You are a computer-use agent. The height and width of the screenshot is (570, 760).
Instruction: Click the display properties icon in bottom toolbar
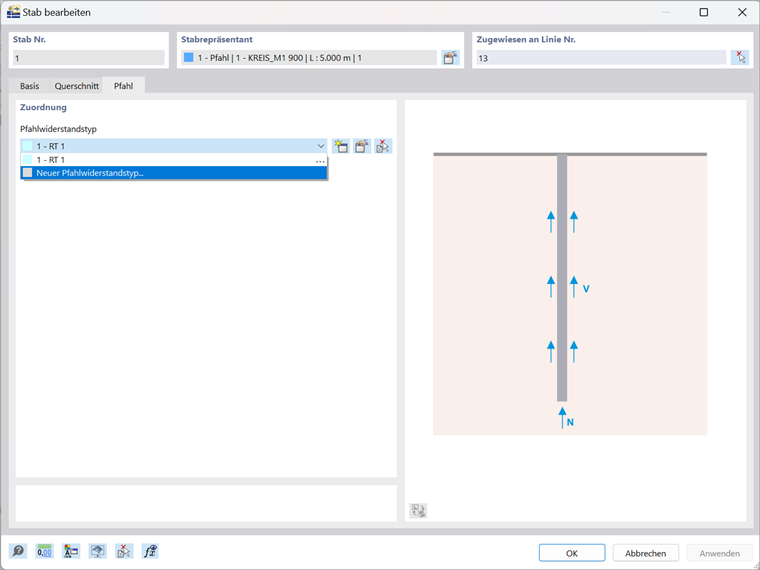tap(71, 551)
